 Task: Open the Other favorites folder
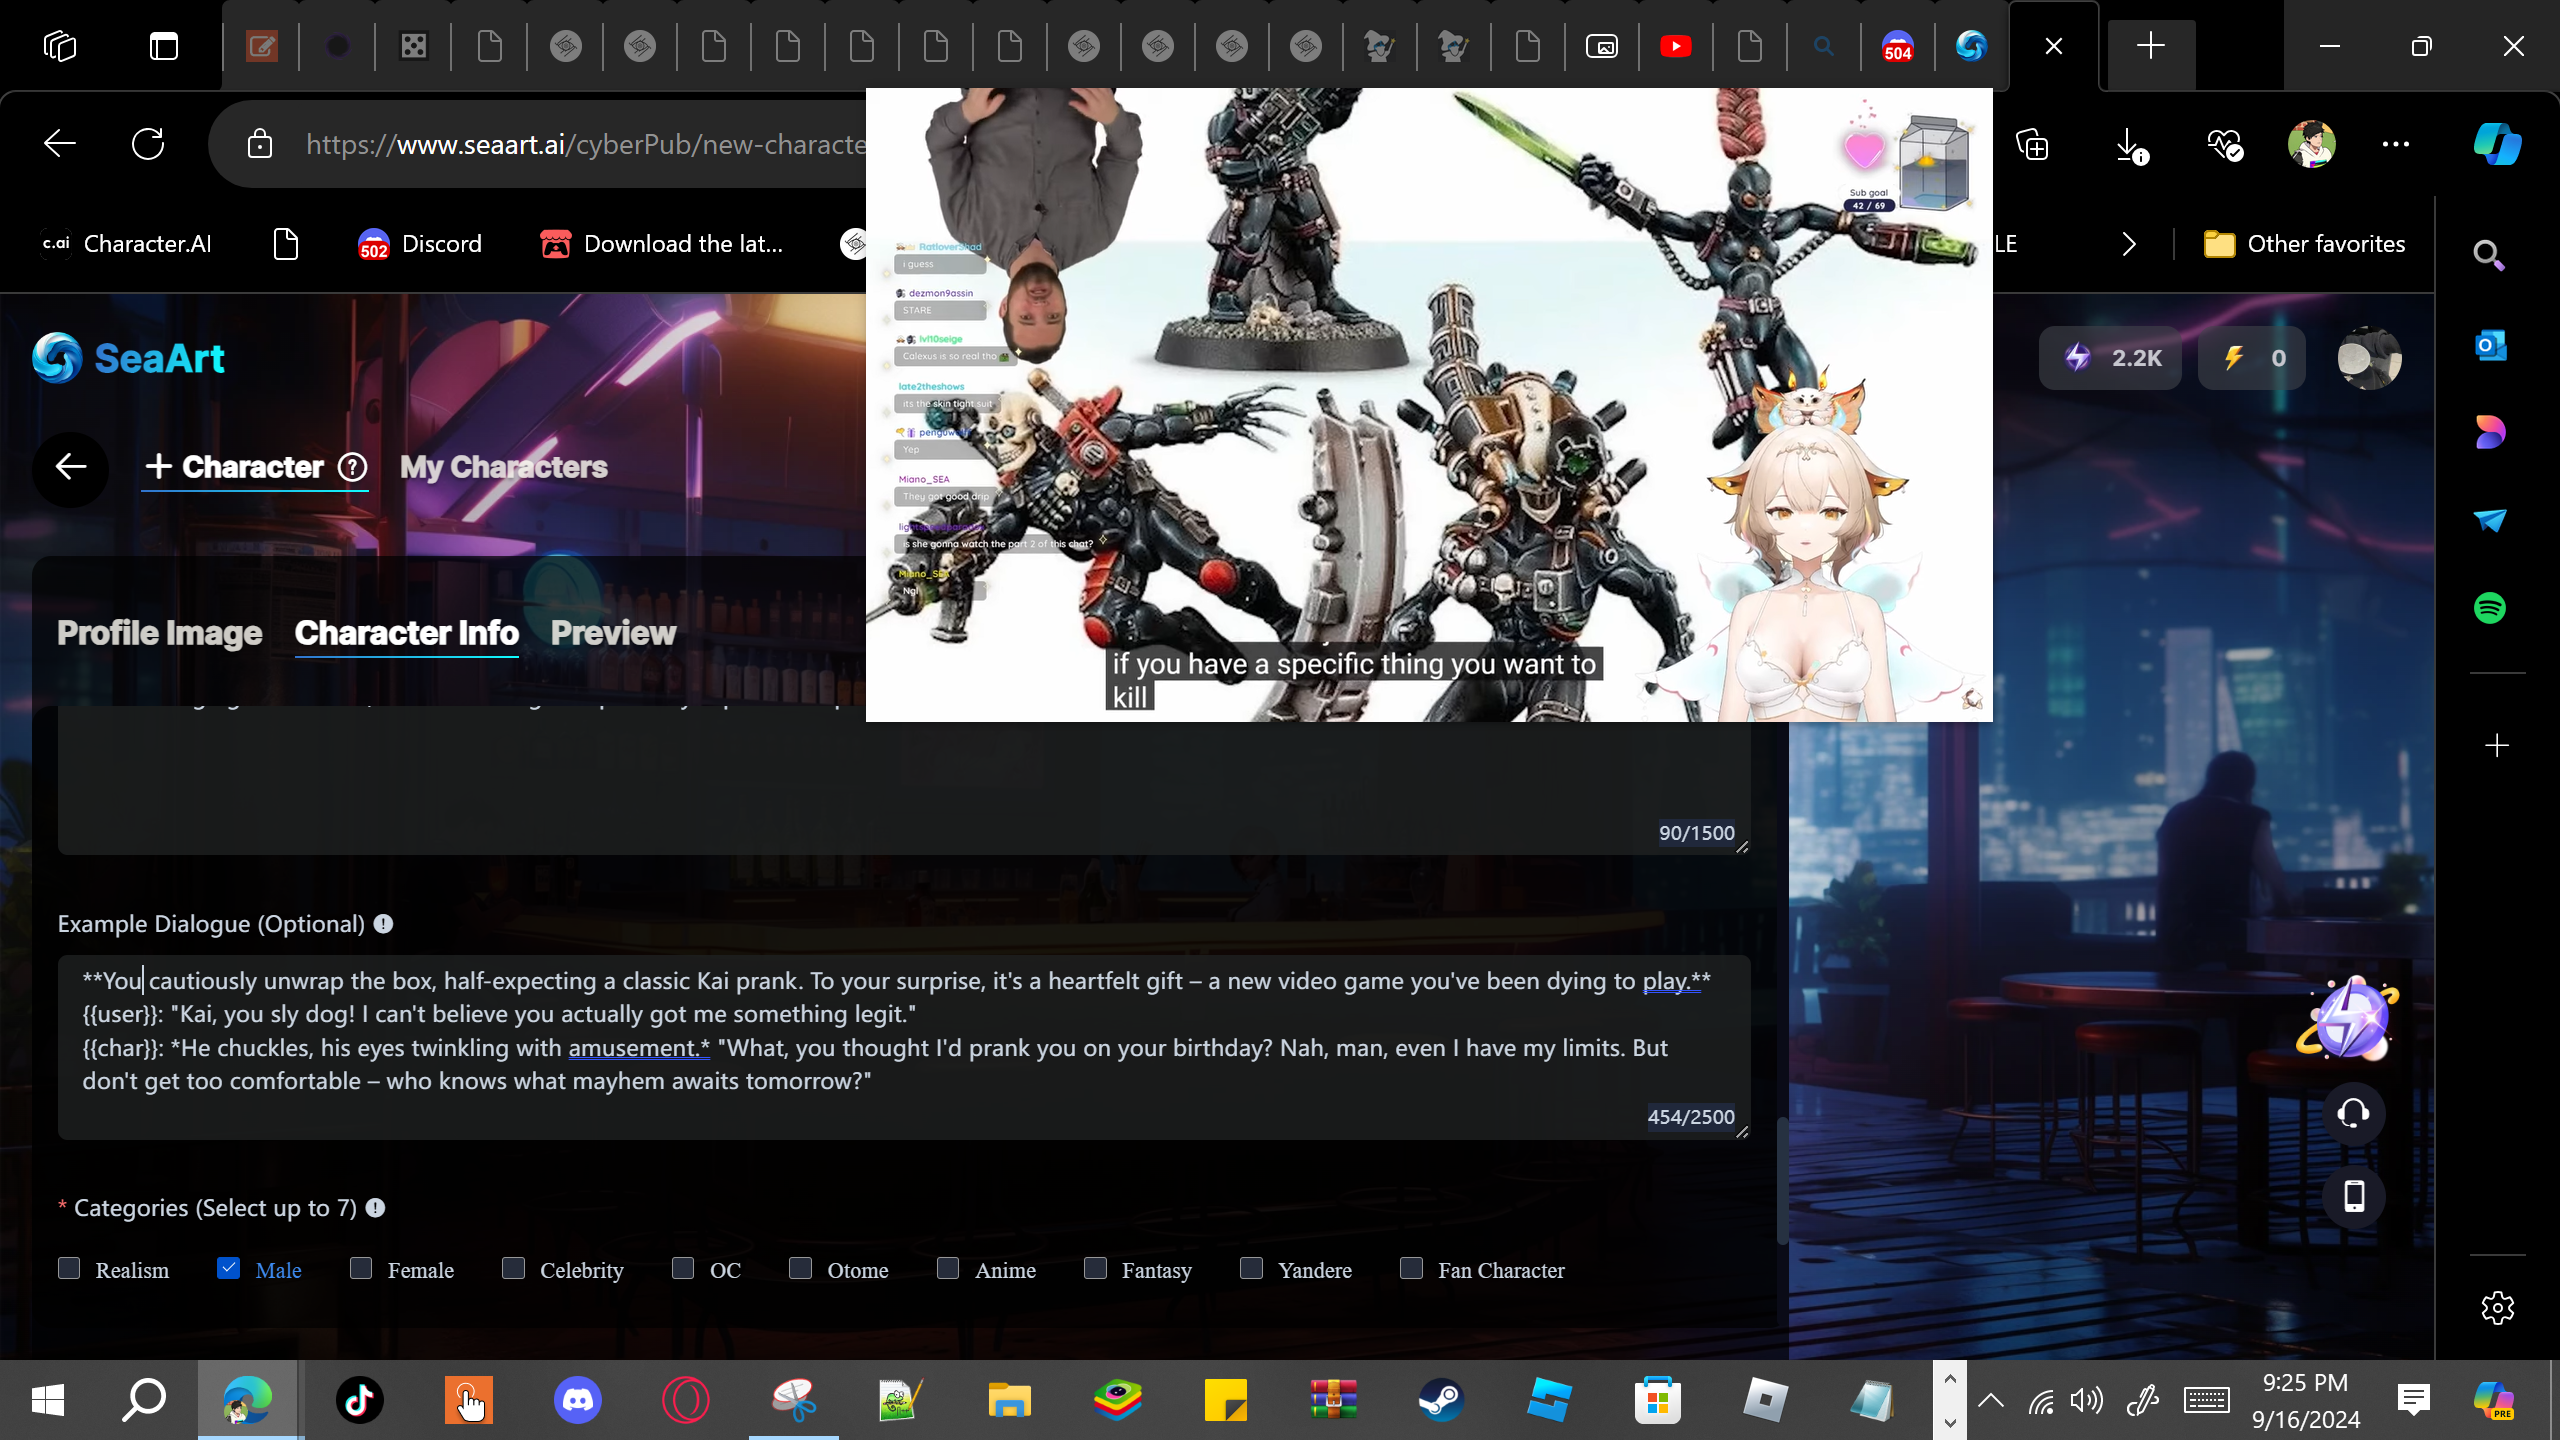click(x=2304, y=244)
